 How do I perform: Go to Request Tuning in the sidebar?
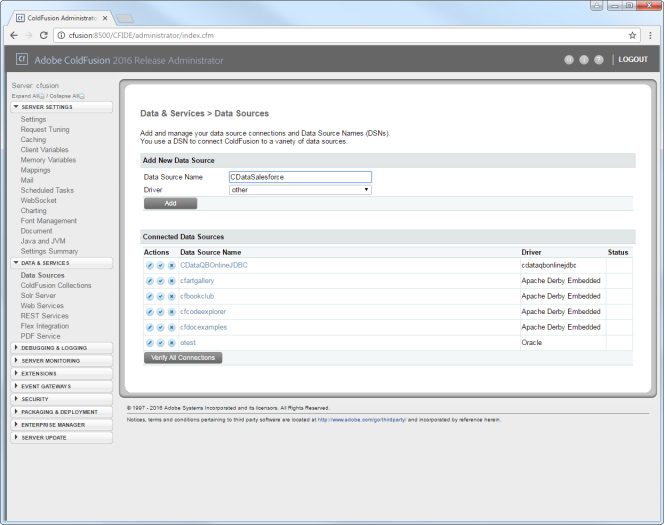click(45, 129)
